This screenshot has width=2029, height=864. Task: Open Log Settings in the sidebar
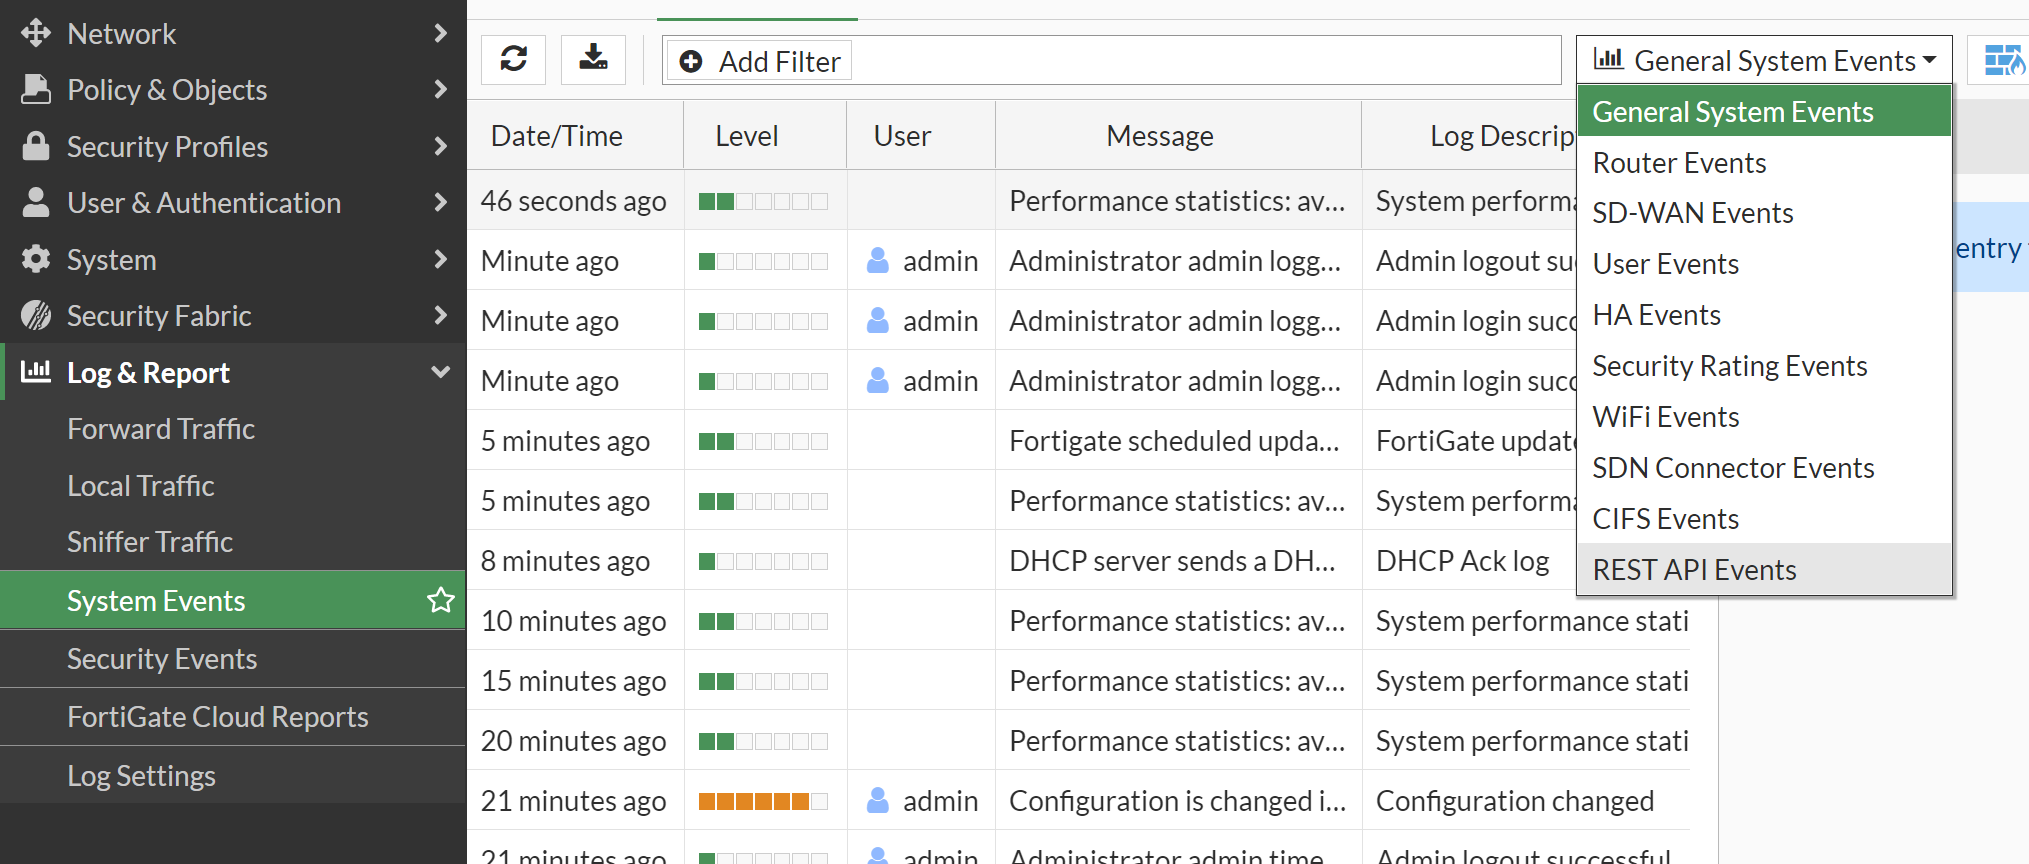pos(141,776)
